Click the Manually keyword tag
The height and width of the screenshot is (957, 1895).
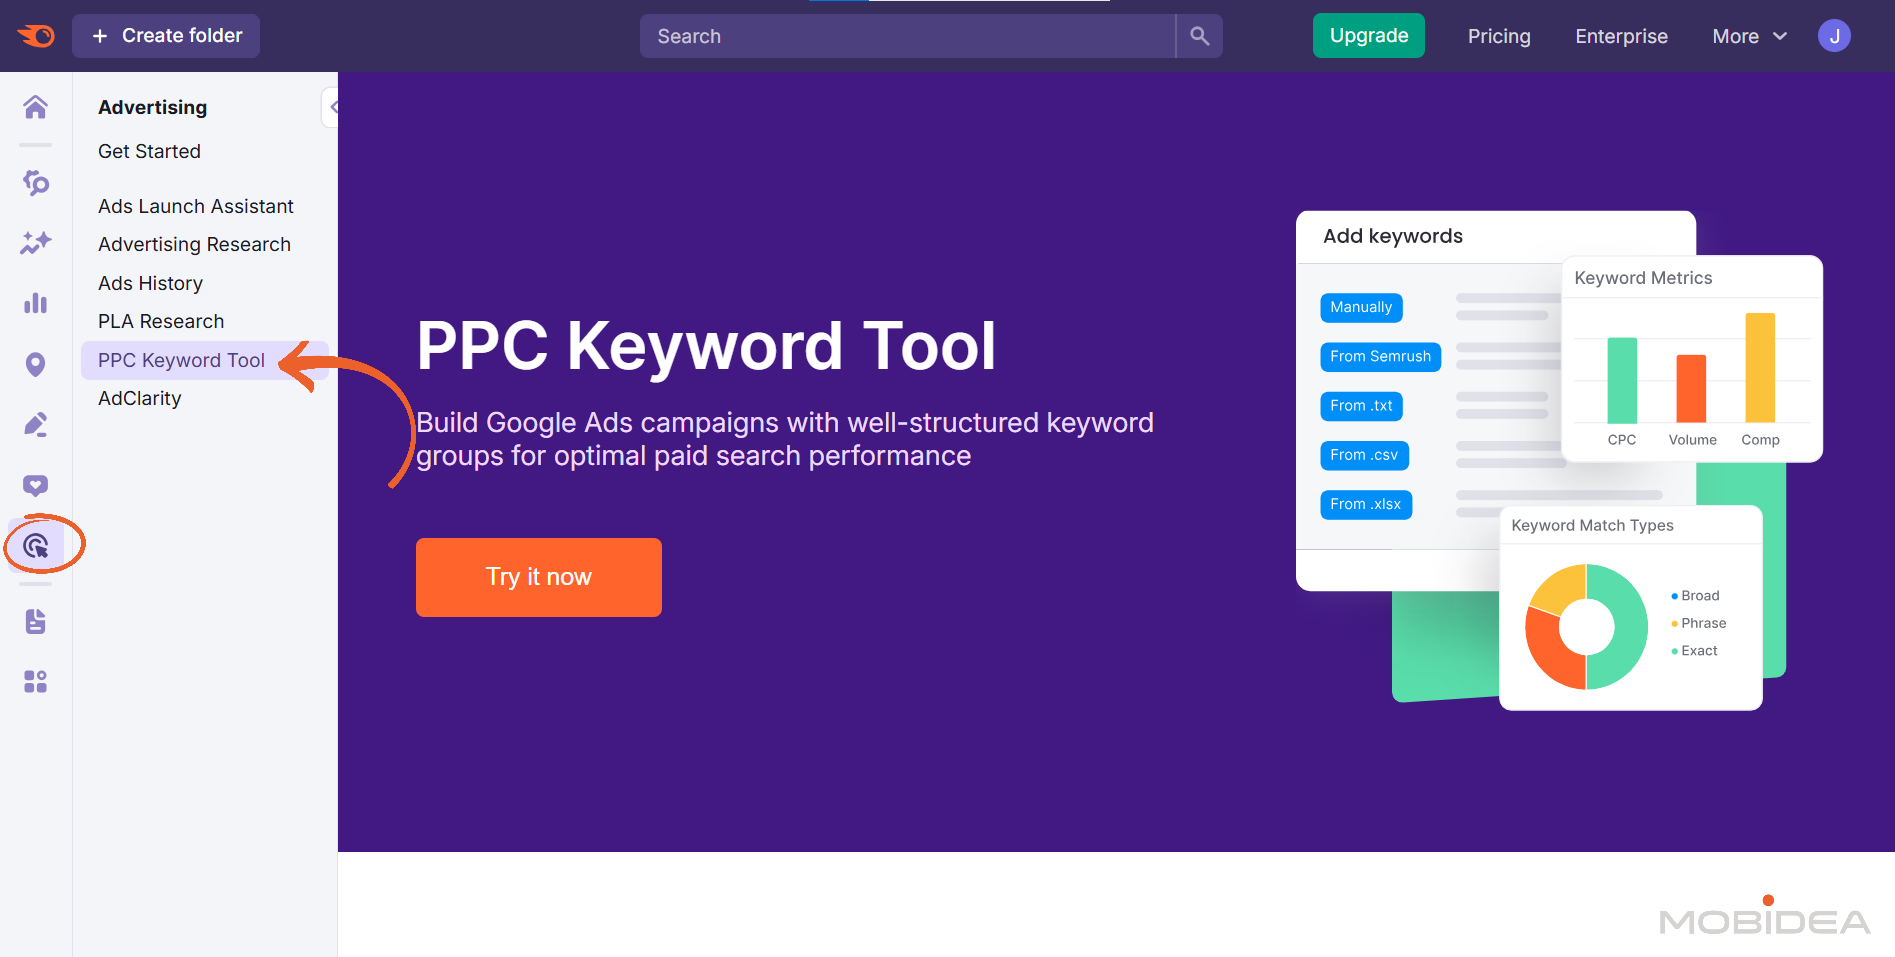[x=1361, y=307]
